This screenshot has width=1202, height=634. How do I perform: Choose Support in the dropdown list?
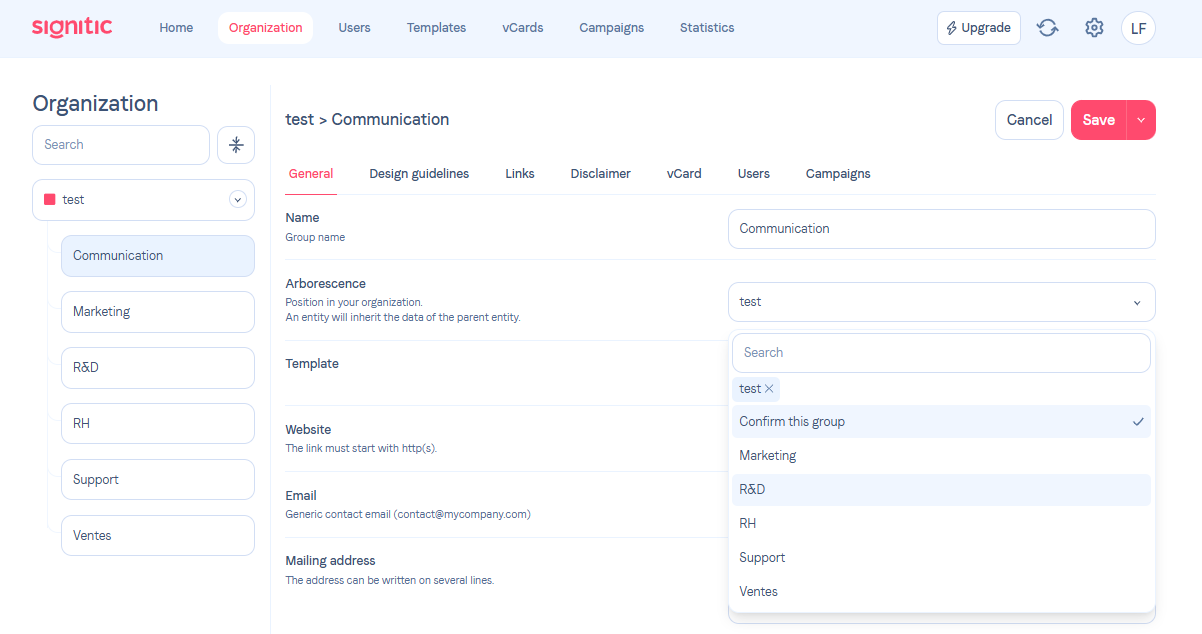click(x=942, y=558)
